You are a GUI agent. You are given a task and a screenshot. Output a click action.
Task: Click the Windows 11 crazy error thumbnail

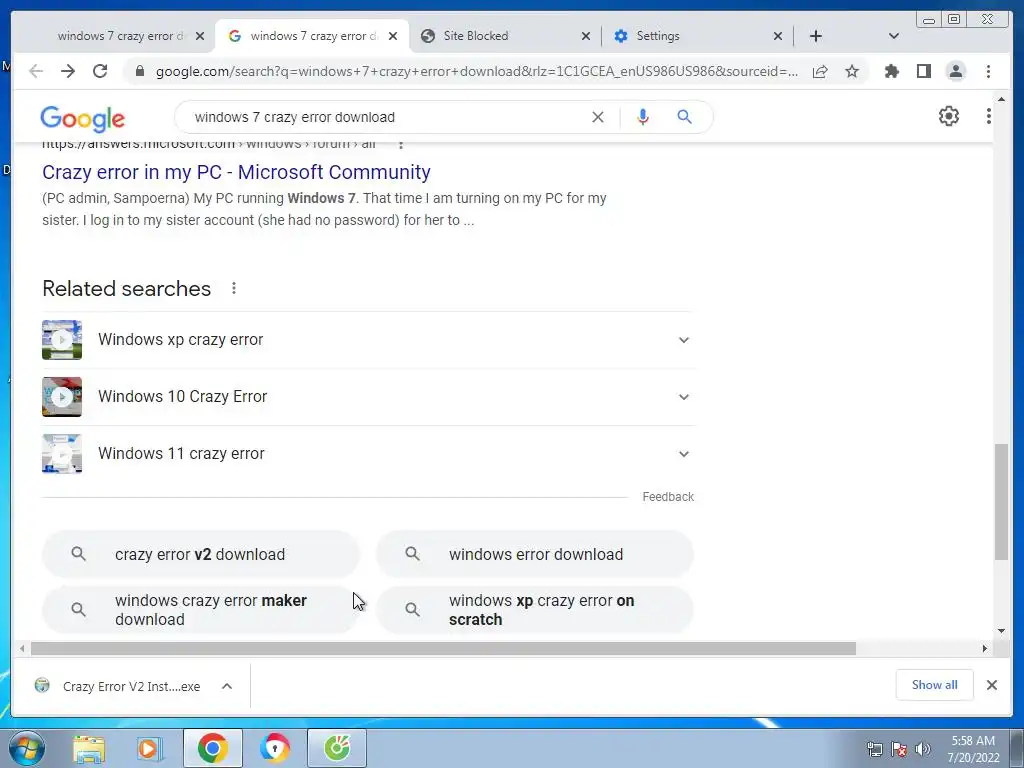coord(62,453)
